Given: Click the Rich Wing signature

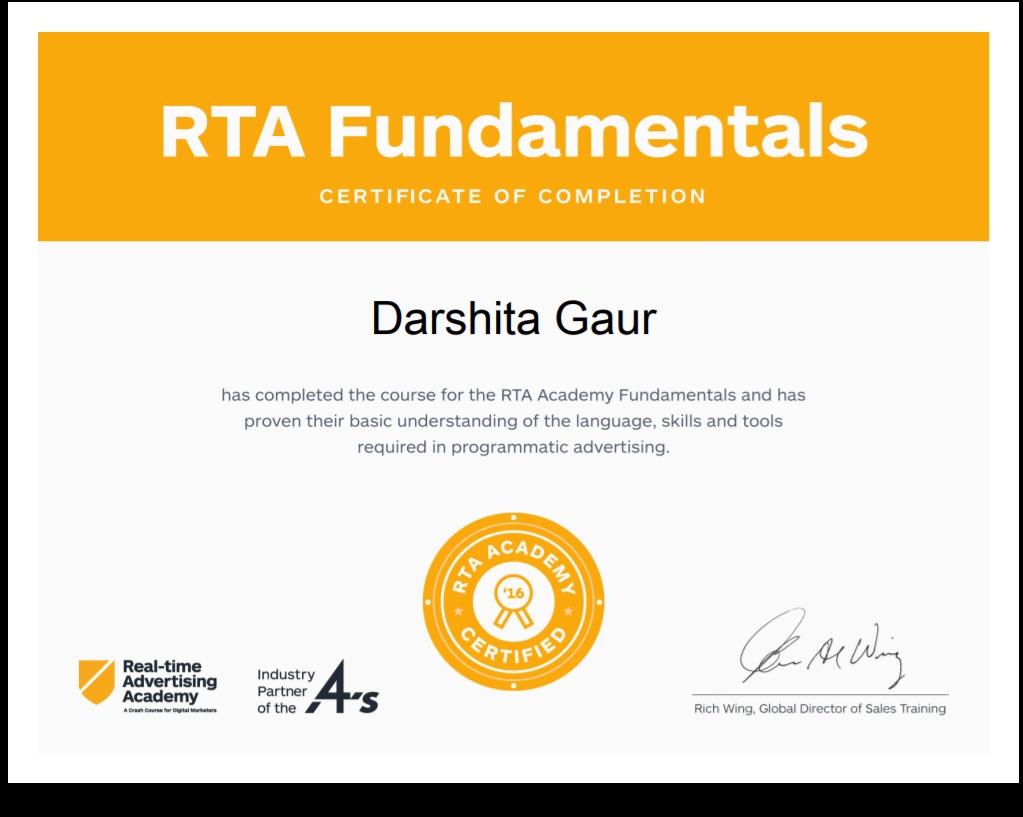Looking at the screenshot, I should pos(822,649).
